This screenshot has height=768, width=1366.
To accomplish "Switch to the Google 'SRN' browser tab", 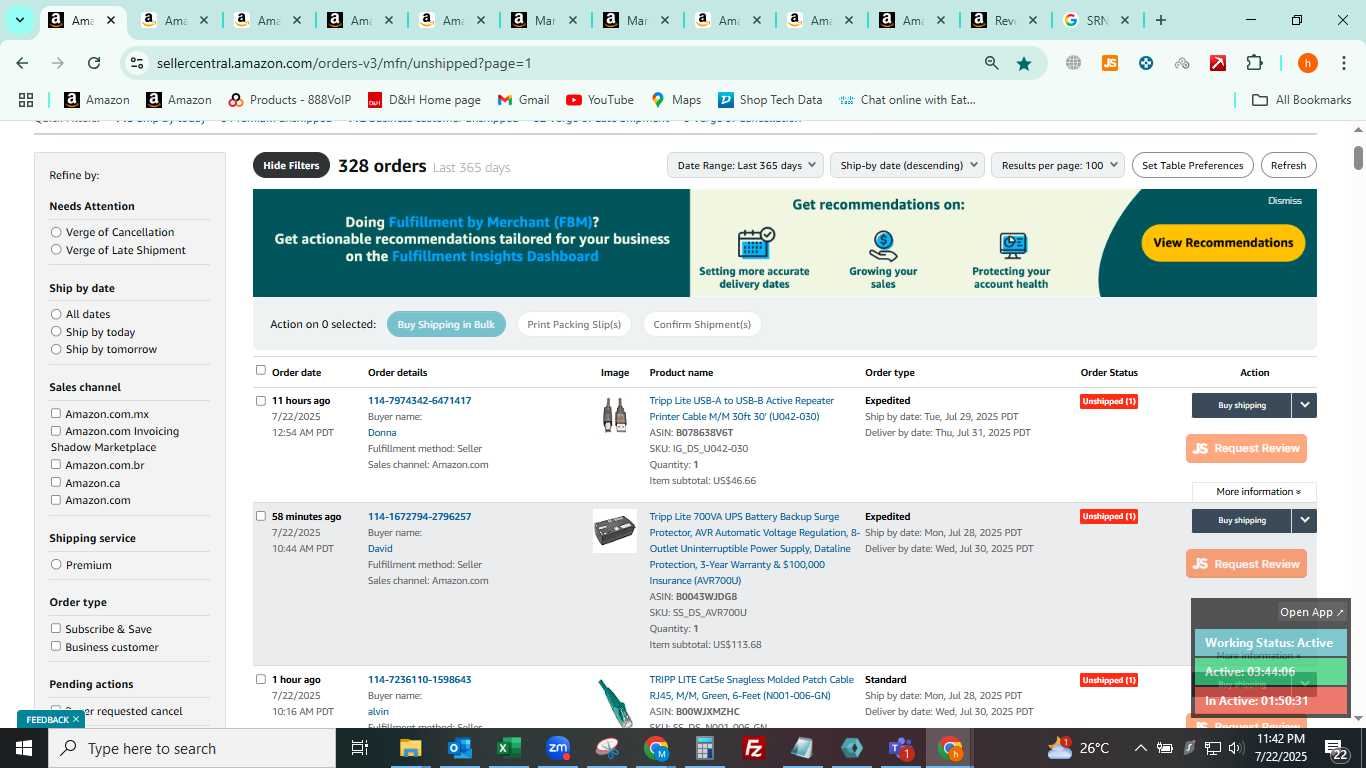I will [x=1096, y=20].
